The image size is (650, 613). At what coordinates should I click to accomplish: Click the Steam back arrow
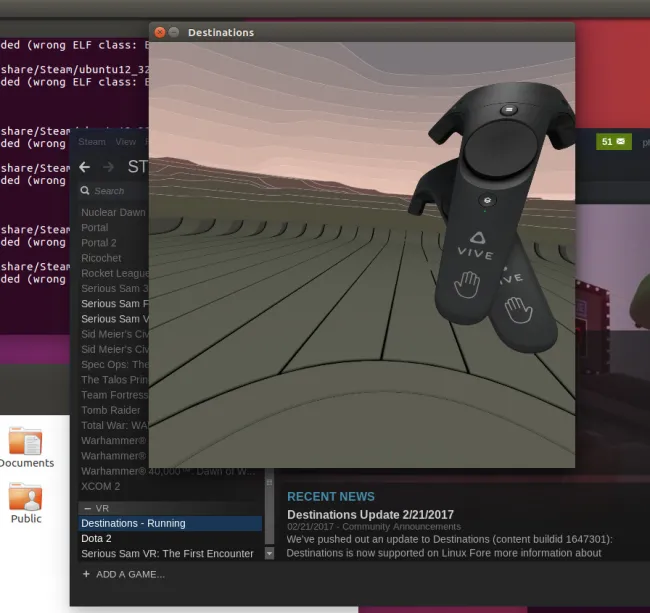(x=85, y=167)
